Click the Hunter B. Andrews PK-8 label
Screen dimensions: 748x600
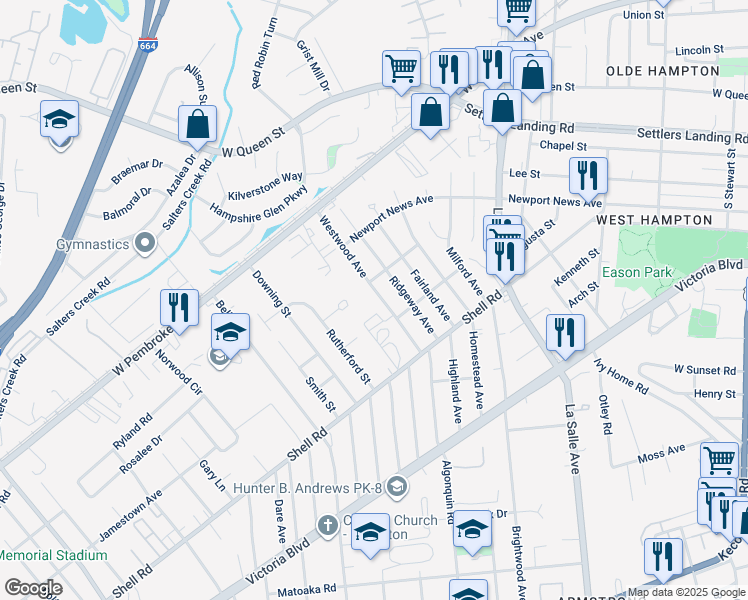click(308, 488)
